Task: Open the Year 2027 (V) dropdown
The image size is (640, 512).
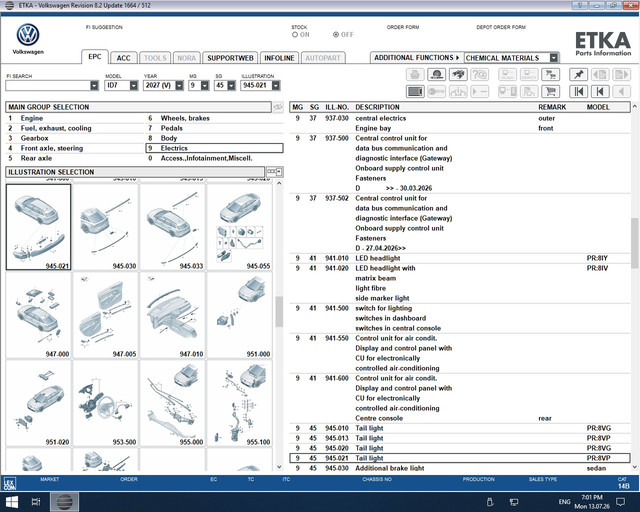Action: coord(179,85)
